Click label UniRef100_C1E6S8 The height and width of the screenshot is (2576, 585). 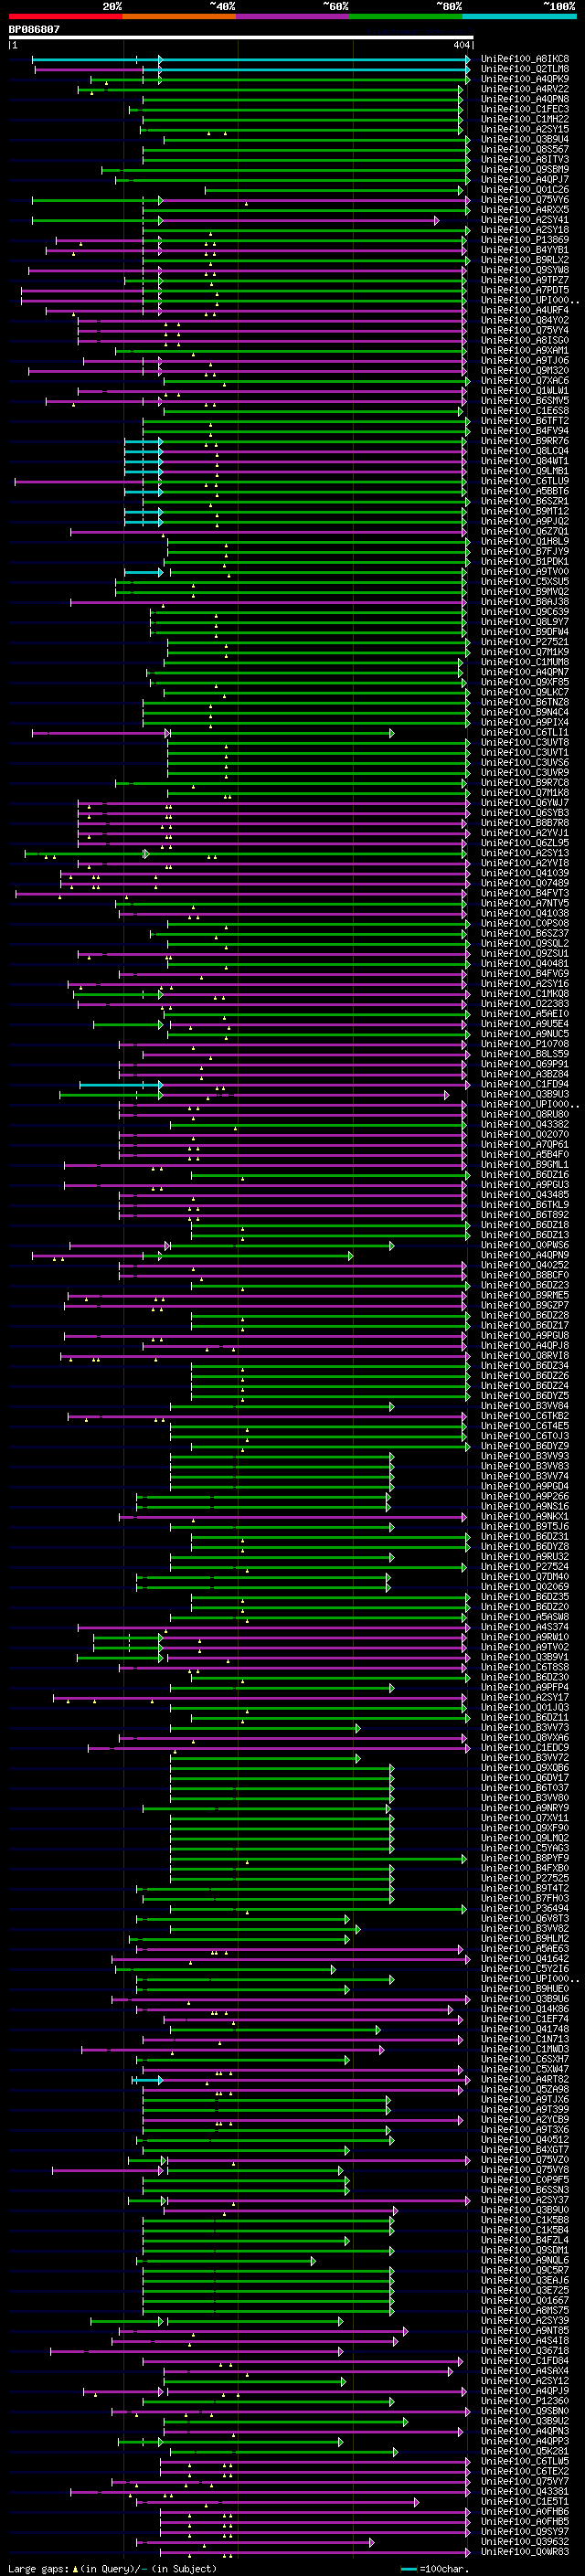coord(524,411)
